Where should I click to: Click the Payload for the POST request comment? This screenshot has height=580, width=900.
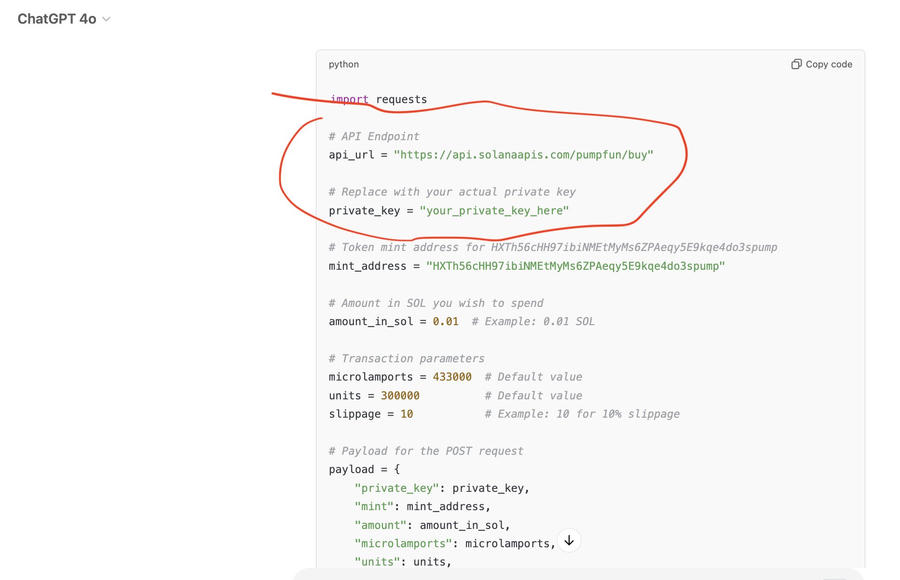(x=425, y=451)
